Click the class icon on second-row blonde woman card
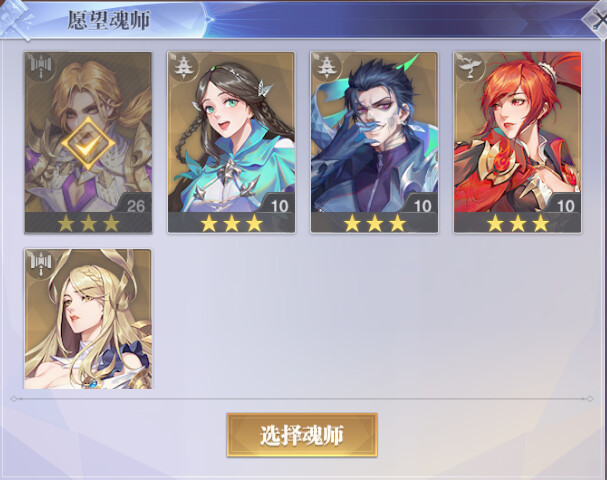 [x=41, y=264]
